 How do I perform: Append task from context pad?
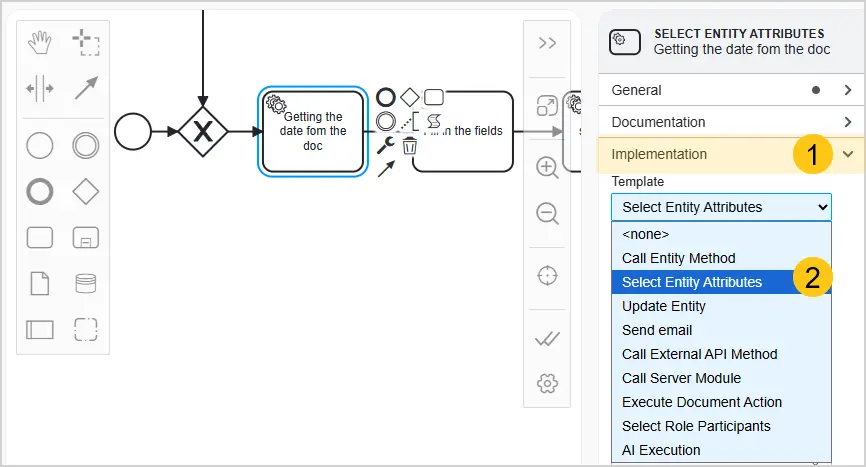[434, 97]
